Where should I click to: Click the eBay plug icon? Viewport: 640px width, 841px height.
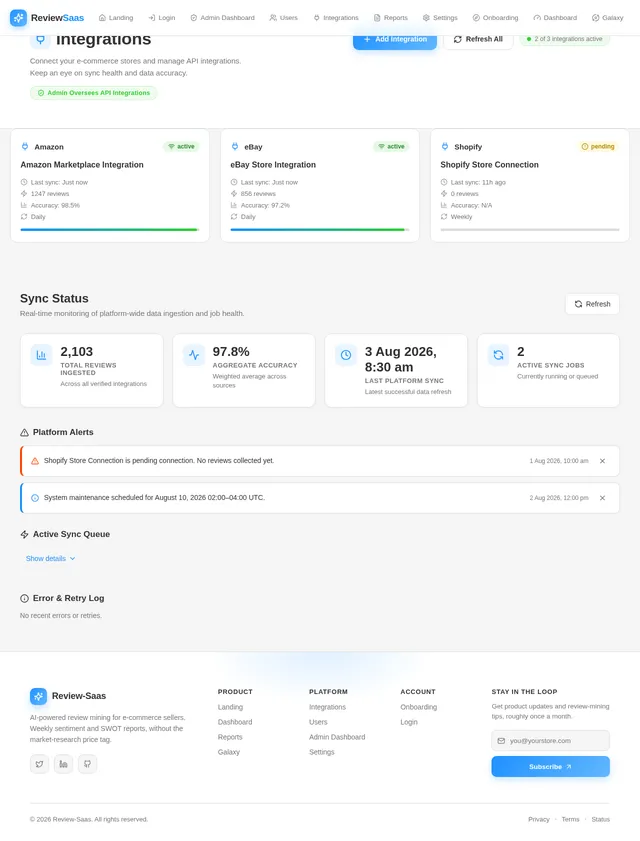234,146
